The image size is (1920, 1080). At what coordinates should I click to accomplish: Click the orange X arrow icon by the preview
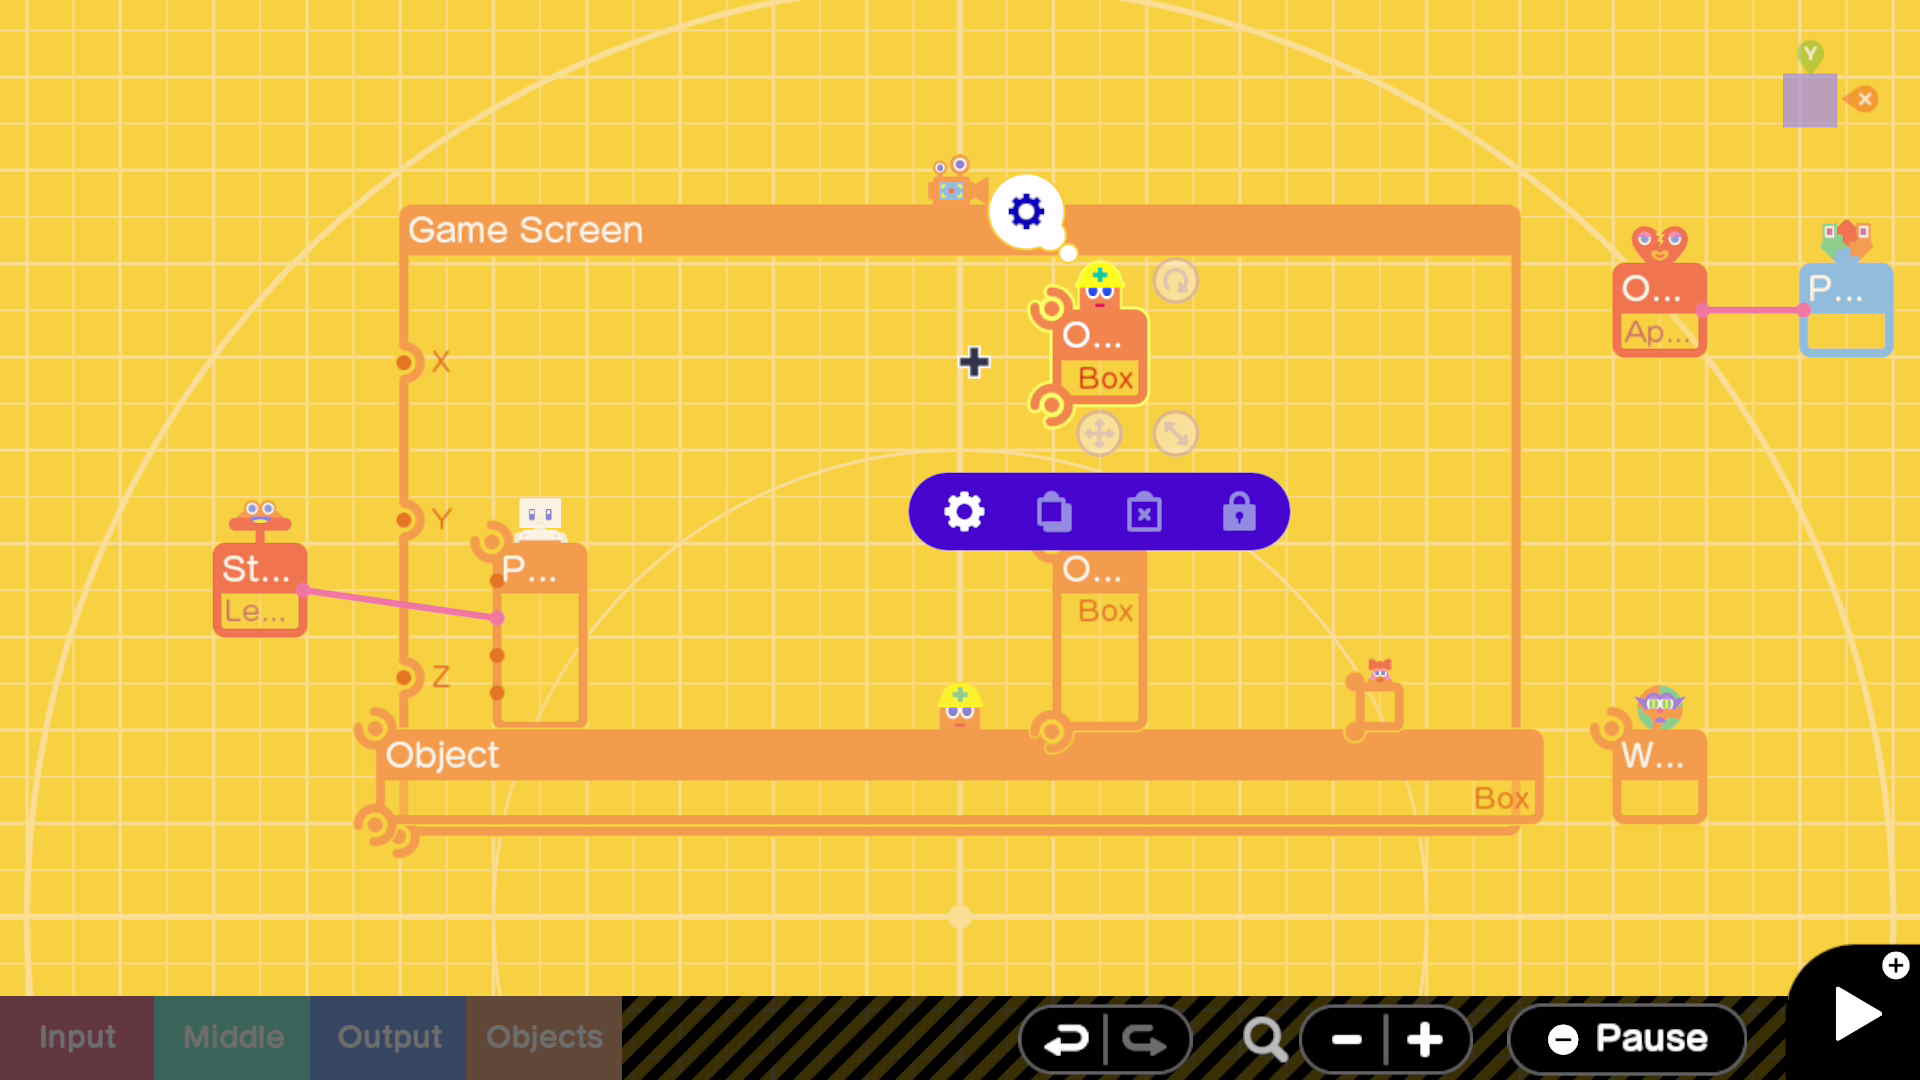pyautogui.click(x=1861, y=99)
